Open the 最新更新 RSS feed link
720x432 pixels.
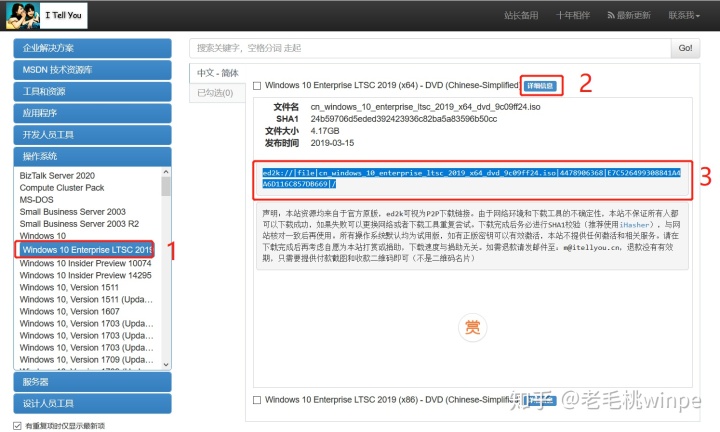[629, 16]
